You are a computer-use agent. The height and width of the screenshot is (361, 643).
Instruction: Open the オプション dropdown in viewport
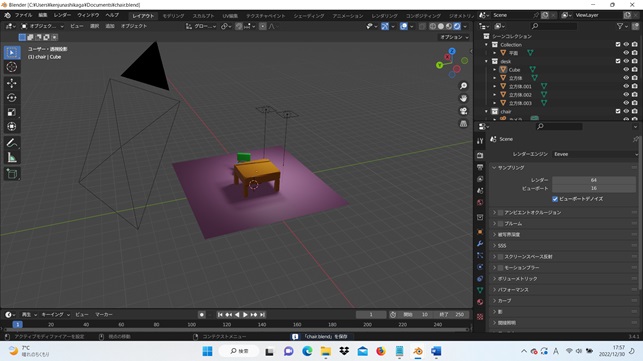(454, 37)
